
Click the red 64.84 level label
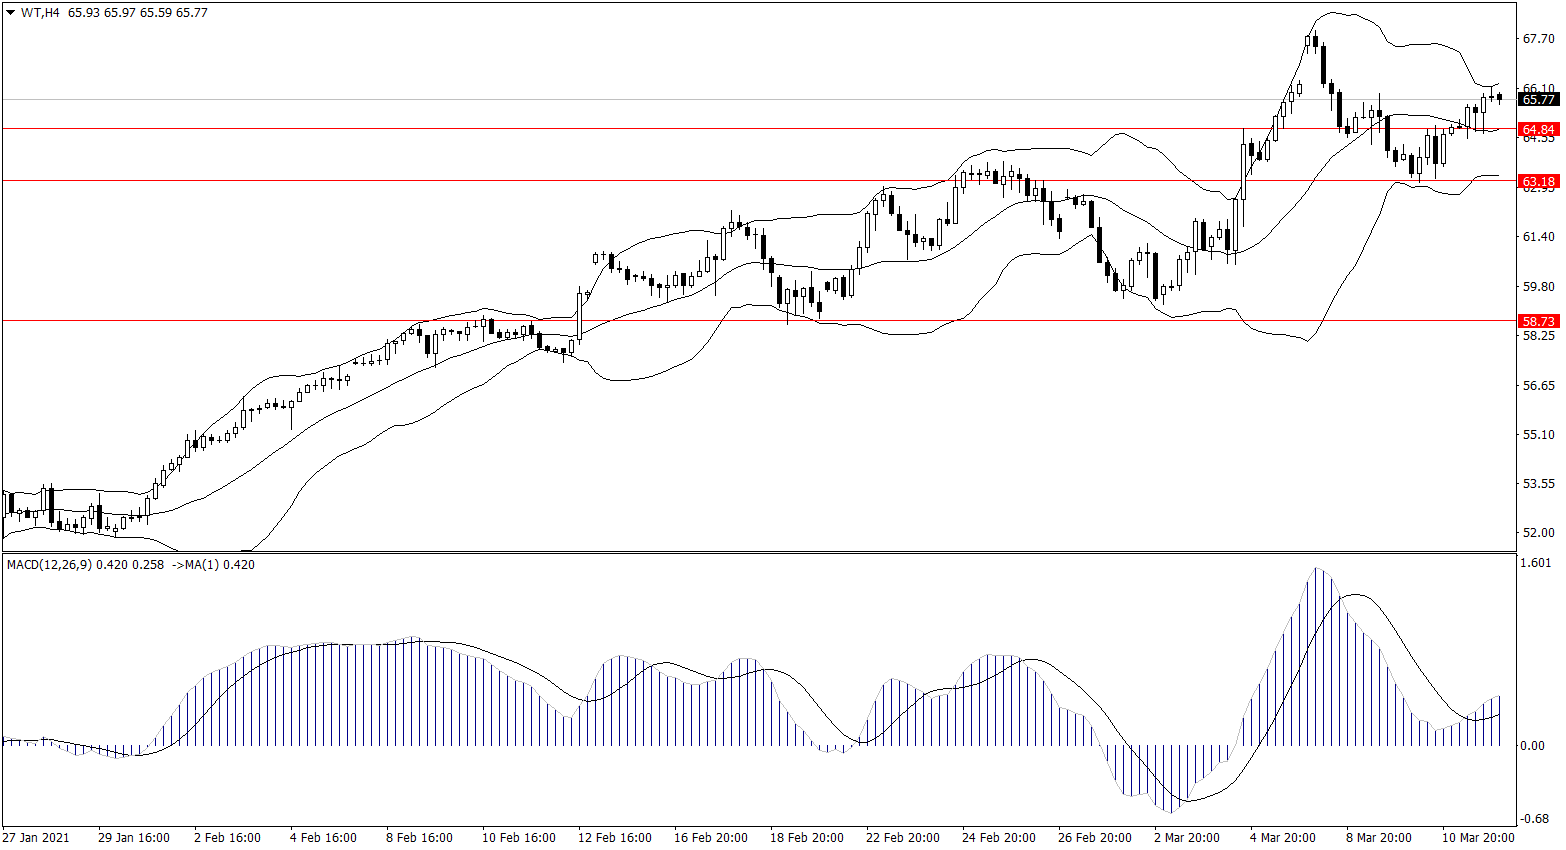pyautogui.click(x=1538, y=129)
